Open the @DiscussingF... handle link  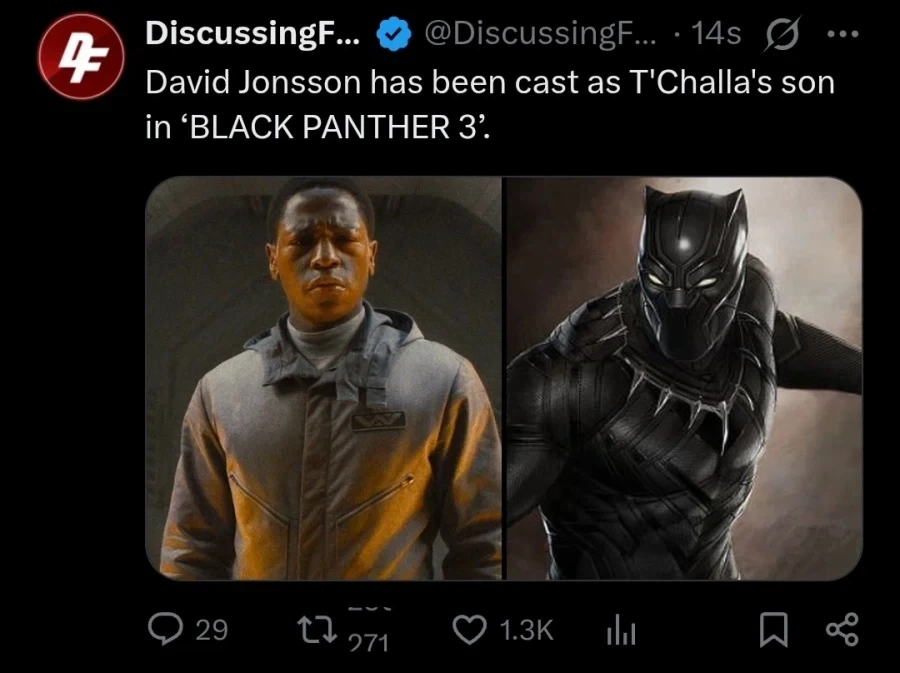540,34
